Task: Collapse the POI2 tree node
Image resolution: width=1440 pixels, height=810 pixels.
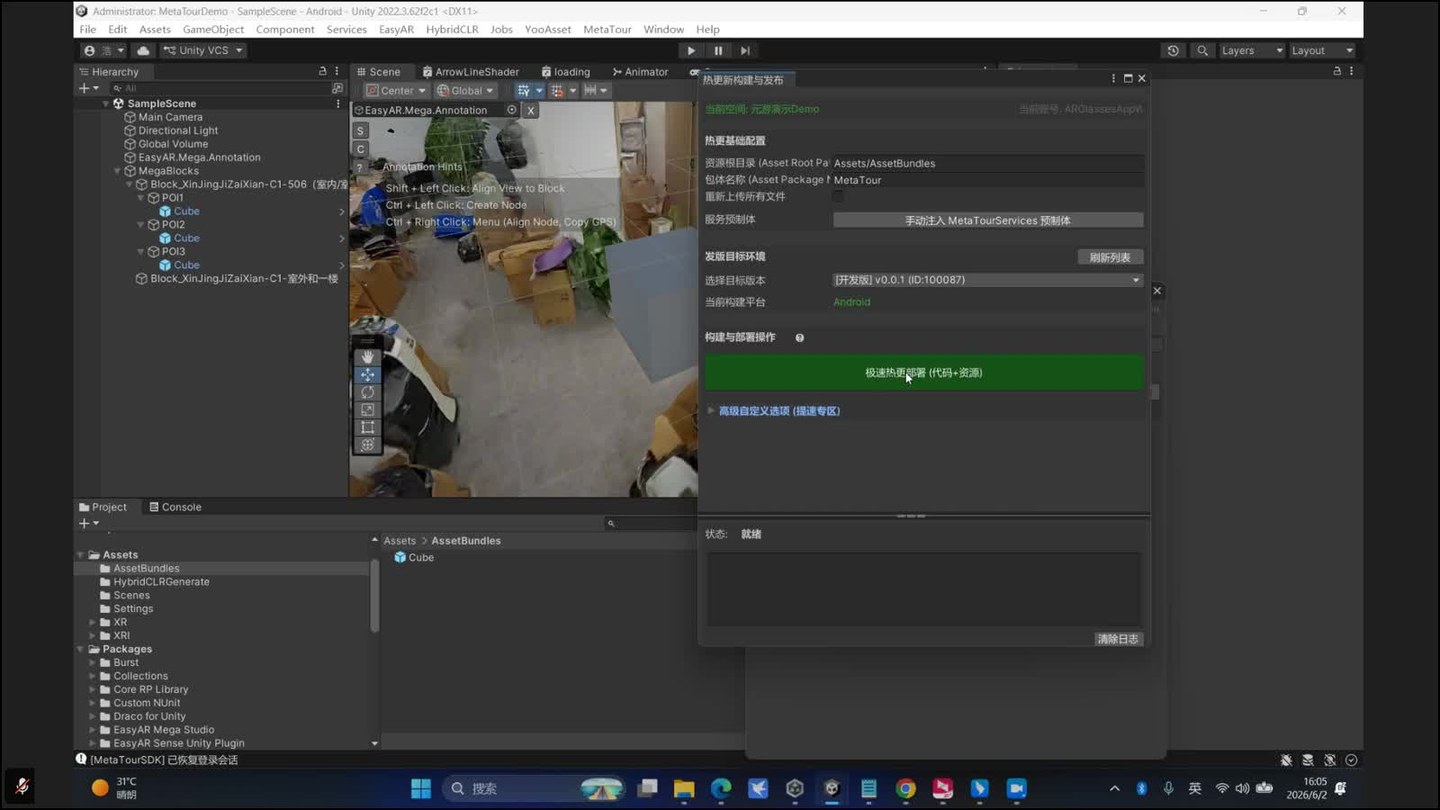Action: click(141, 225)
